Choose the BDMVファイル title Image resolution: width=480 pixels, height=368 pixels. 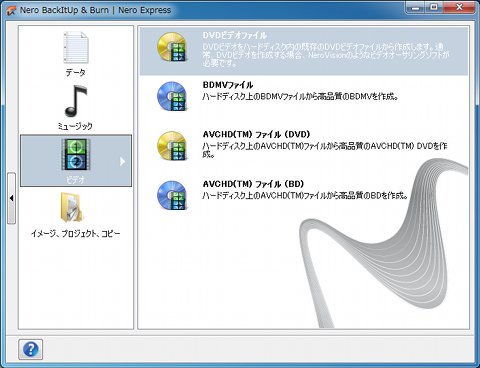tap(228, 85)
